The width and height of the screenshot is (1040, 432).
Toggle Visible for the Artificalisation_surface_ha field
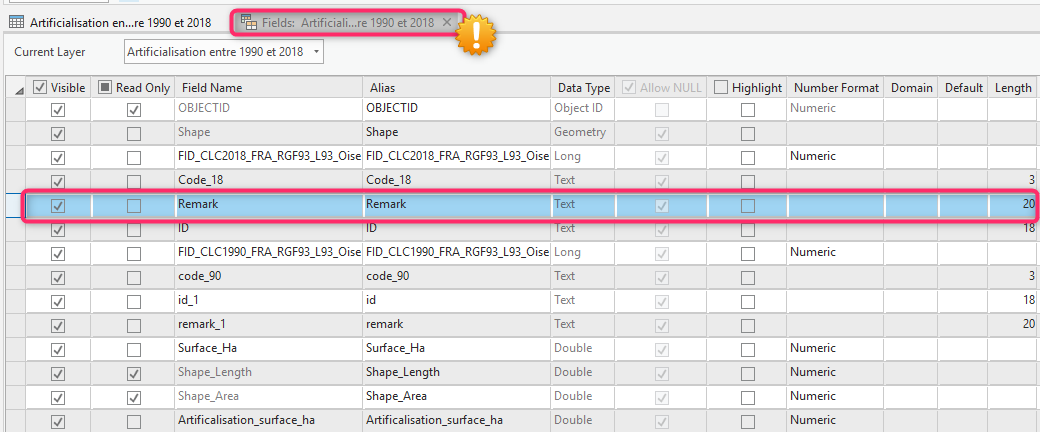(x=58, y=422)
